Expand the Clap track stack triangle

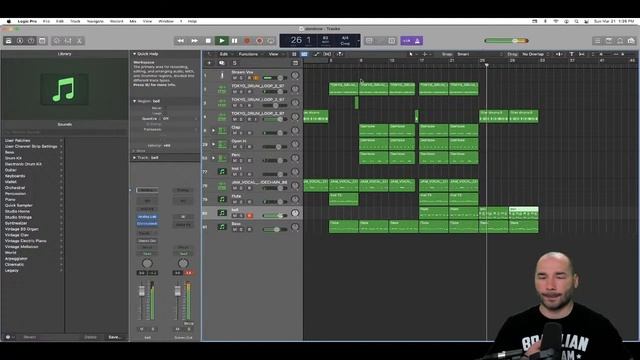coord(213,131)
